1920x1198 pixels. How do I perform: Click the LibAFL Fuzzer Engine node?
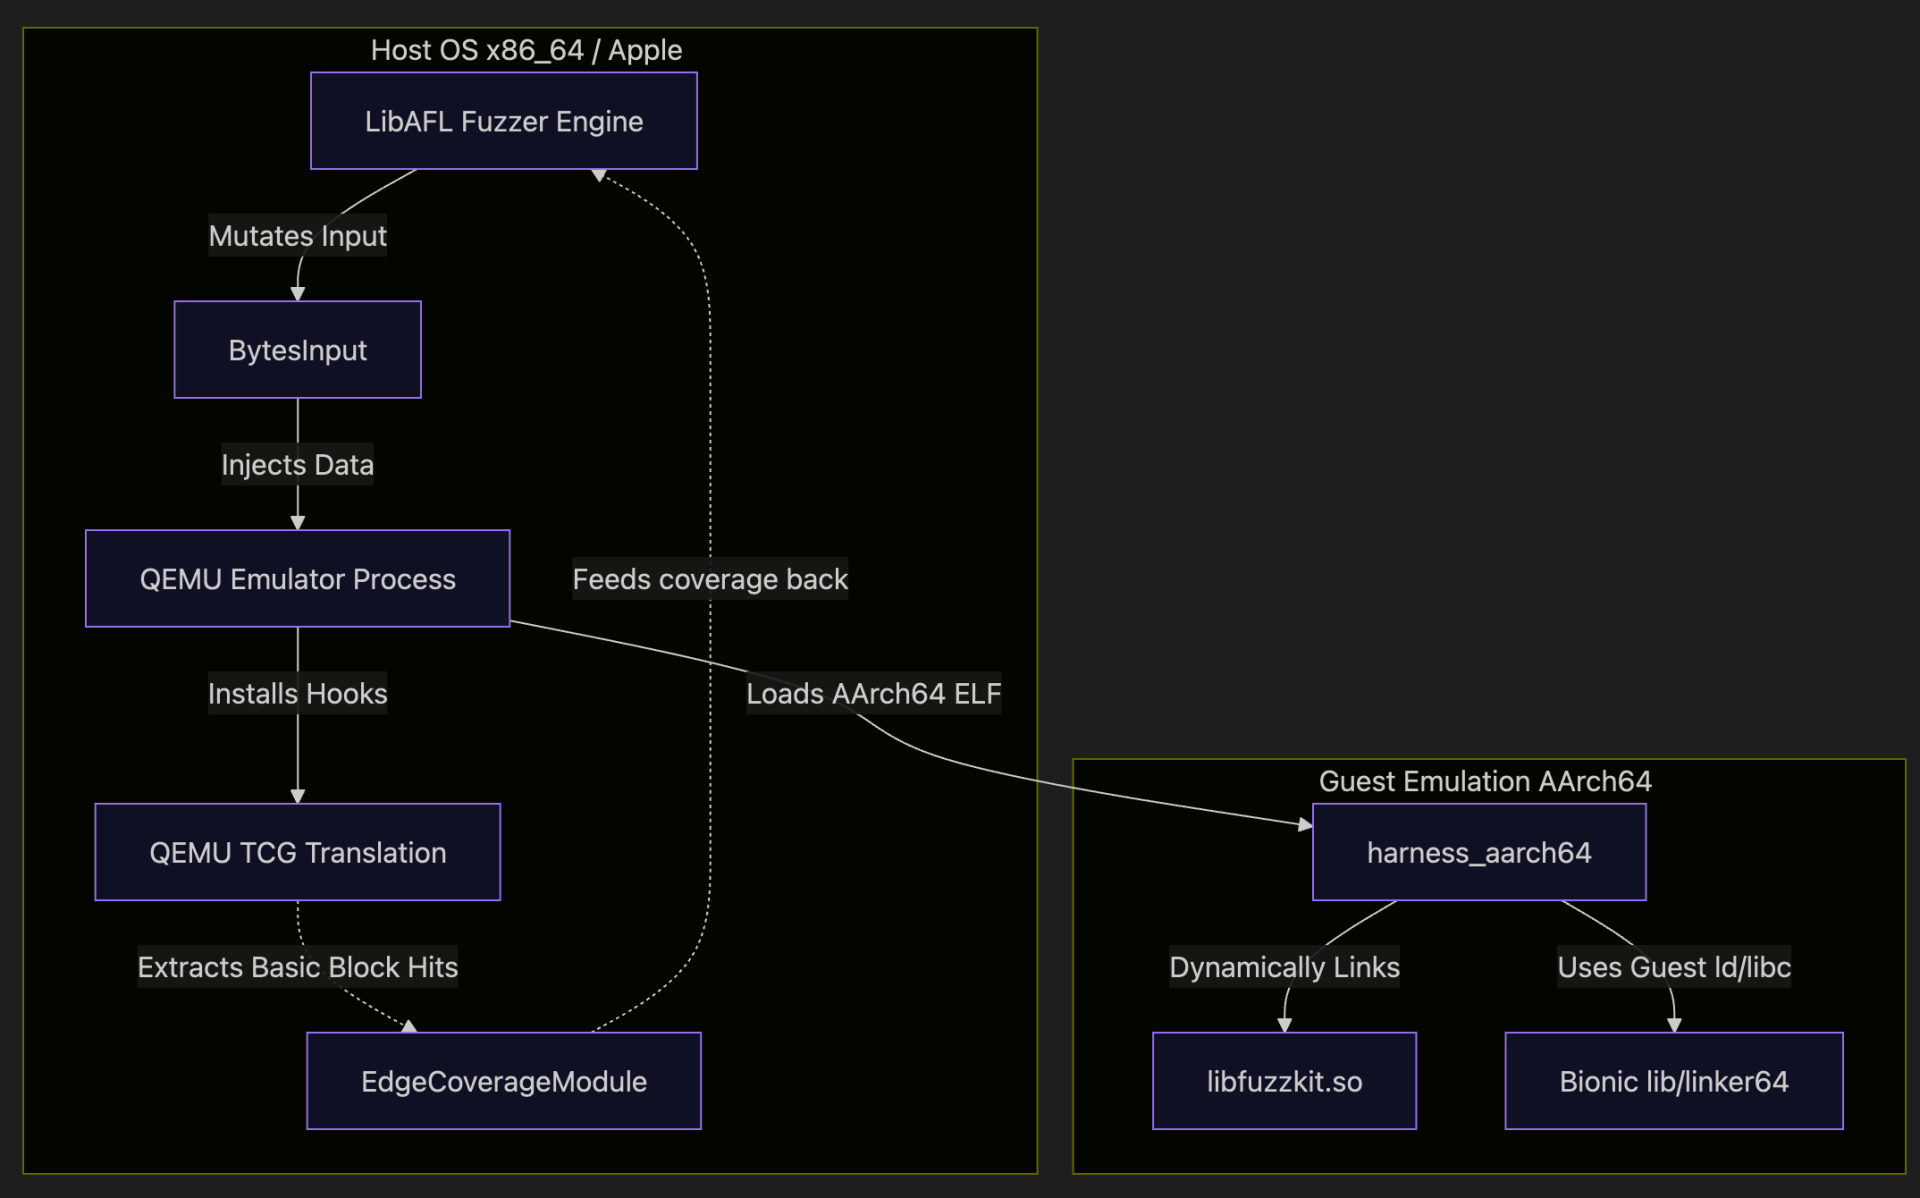503,121
